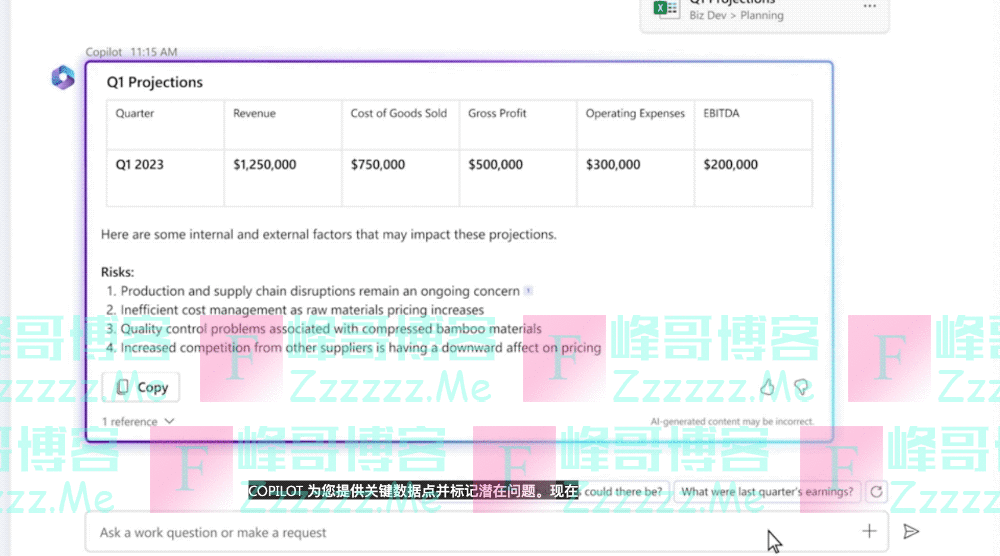Viewport: 1000px width, 556px height.
Task: Refresh the suggested prompts
Action: [x=877, y=491]
